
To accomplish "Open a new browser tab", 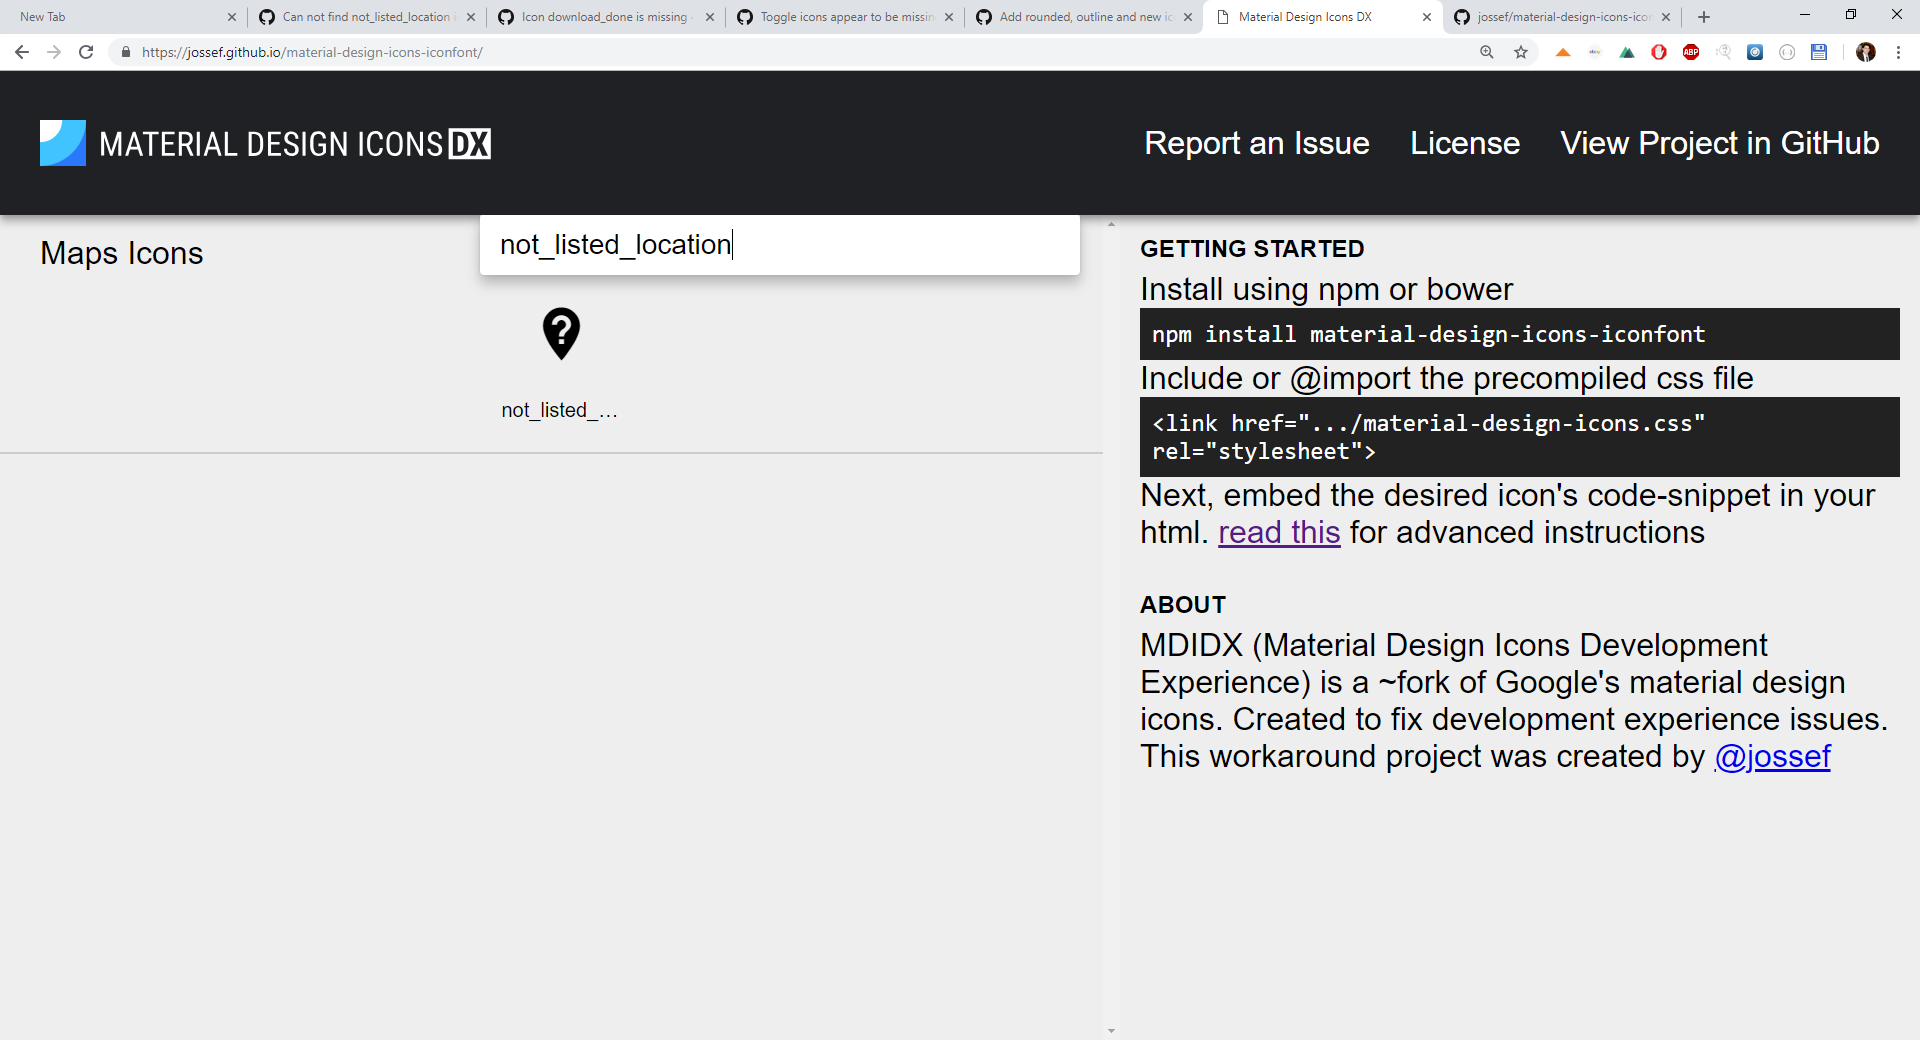I will [x=1704, y=17].
